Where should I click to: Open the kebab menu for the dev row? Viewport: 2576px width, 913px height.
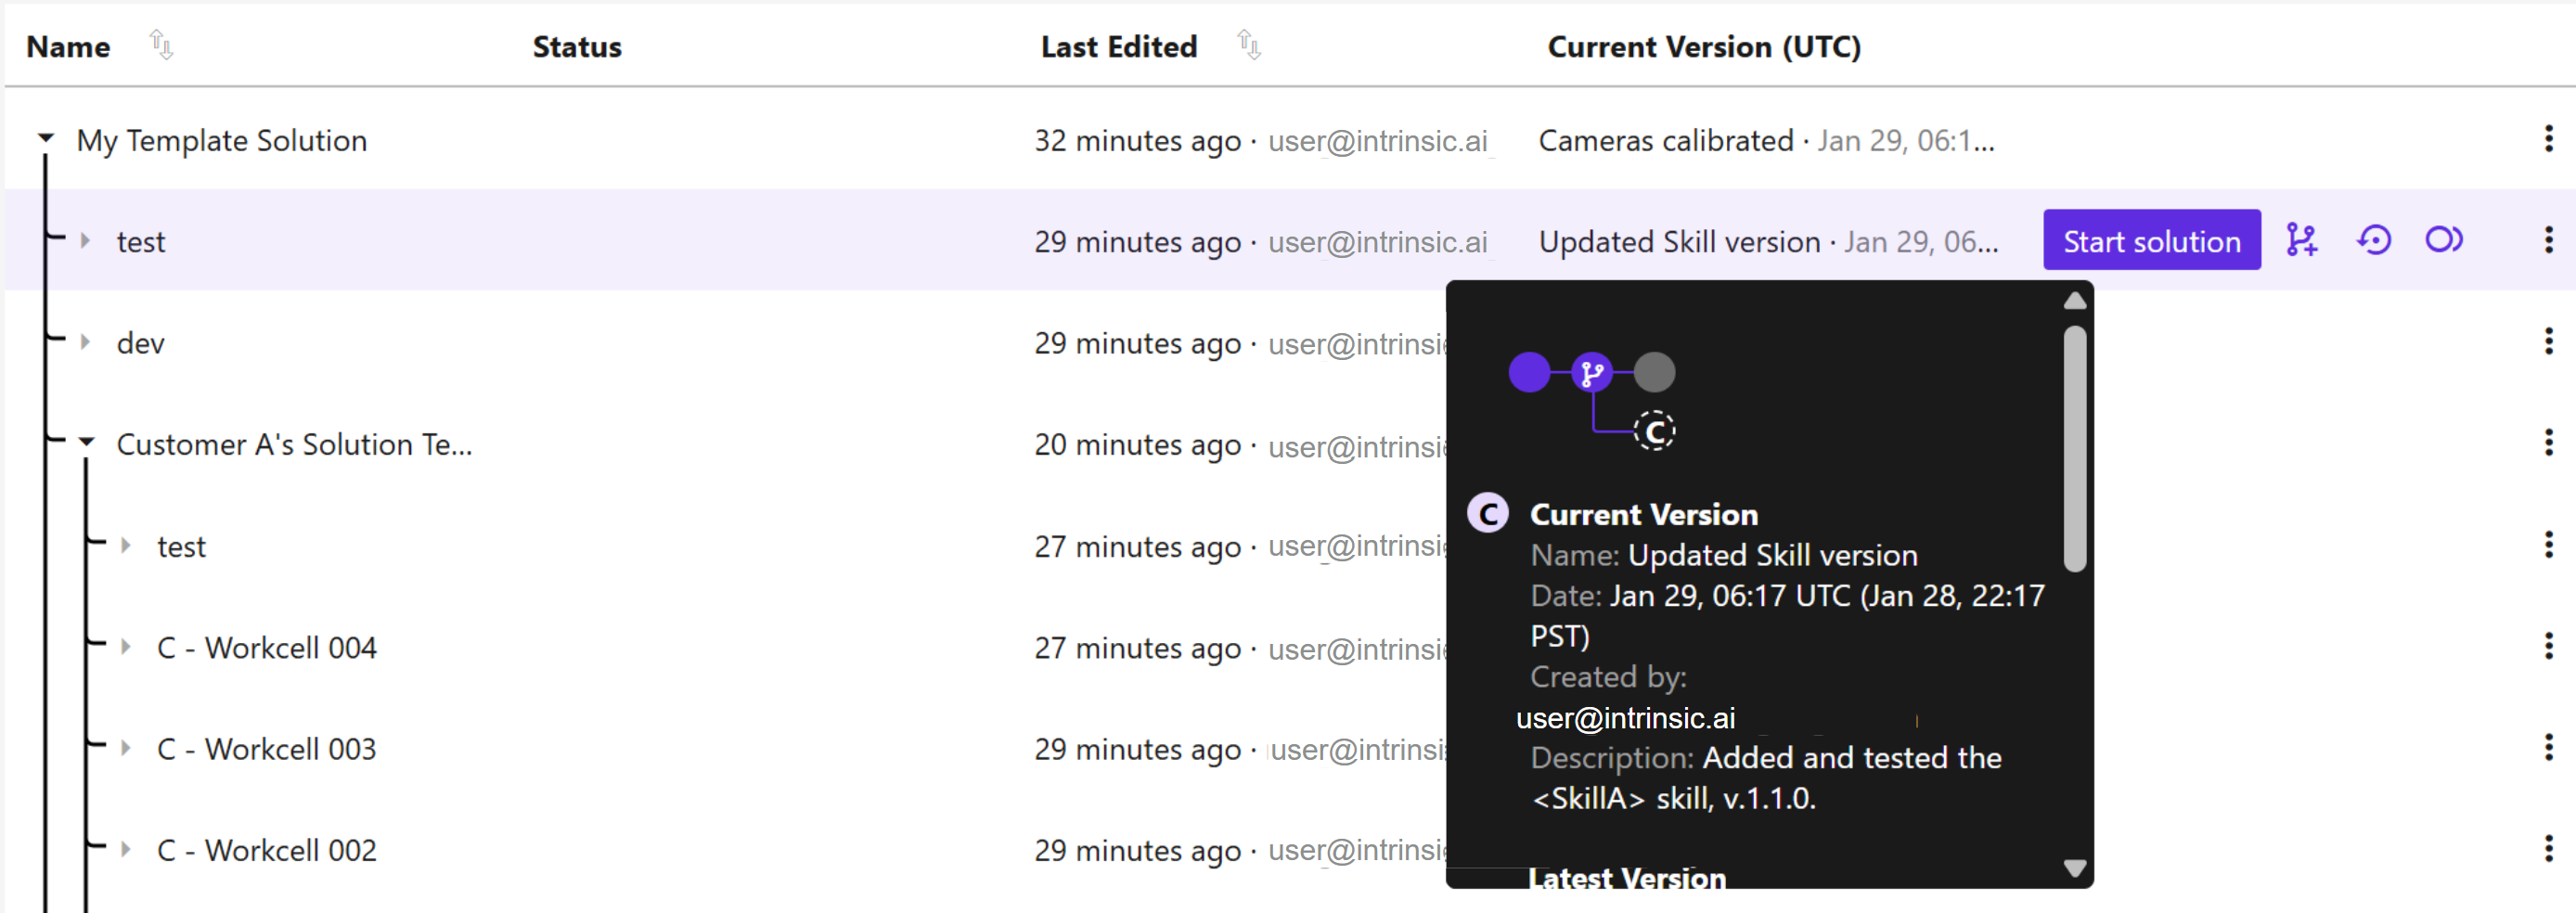click(2548, 342)
